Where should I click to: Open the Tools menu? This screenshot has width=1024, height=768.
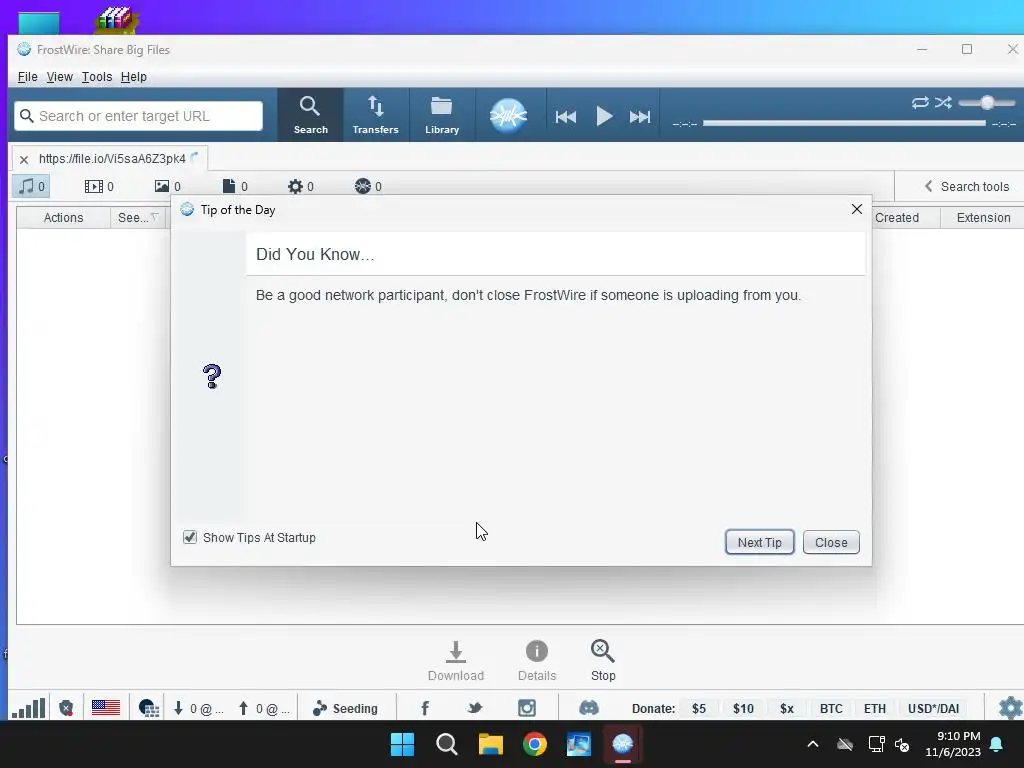(97, 77)
